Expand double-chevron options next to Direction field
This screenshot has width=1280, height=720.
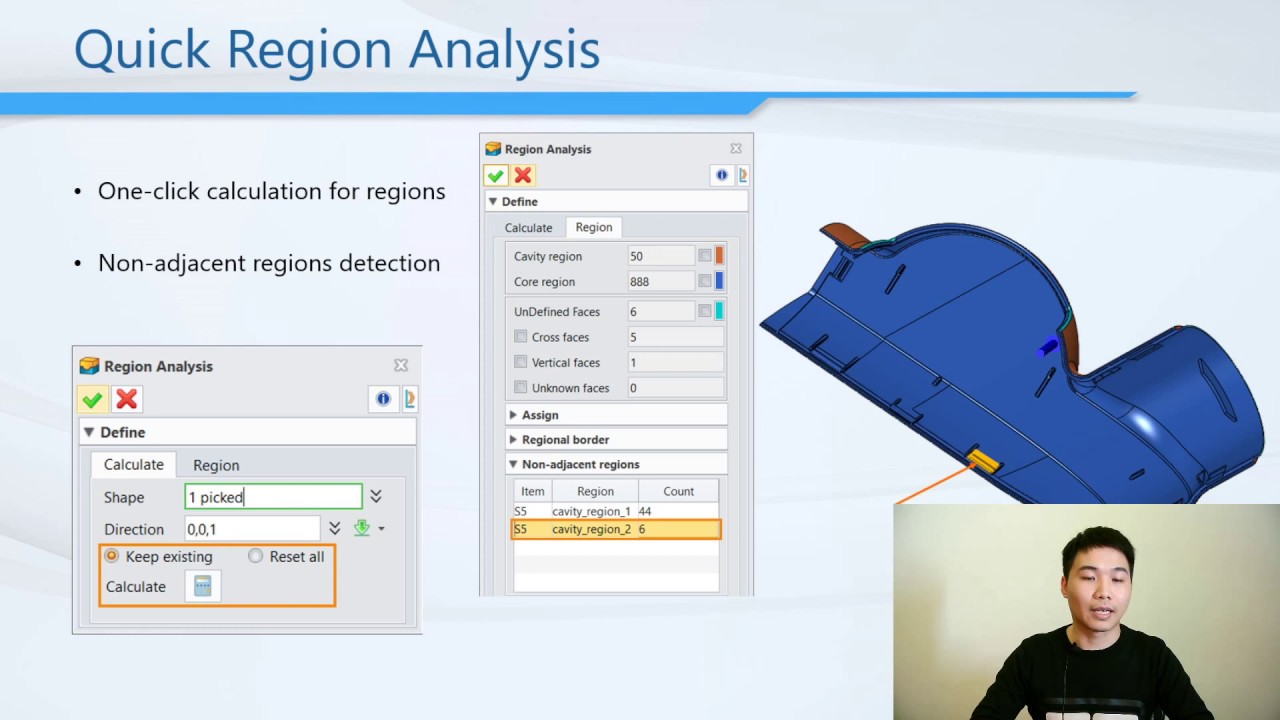334,528
